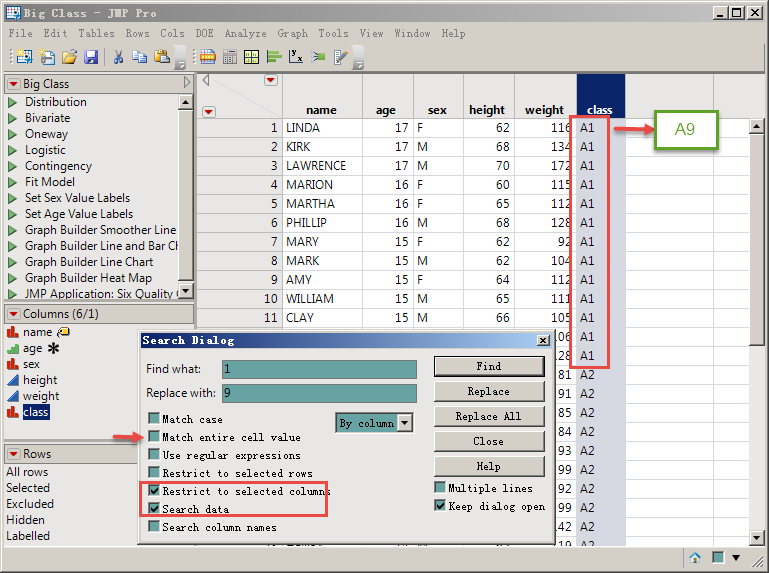This screenshot has height=573, width=769.
Task: Open file using the folder toolbar icon
Action: [69, 57]
